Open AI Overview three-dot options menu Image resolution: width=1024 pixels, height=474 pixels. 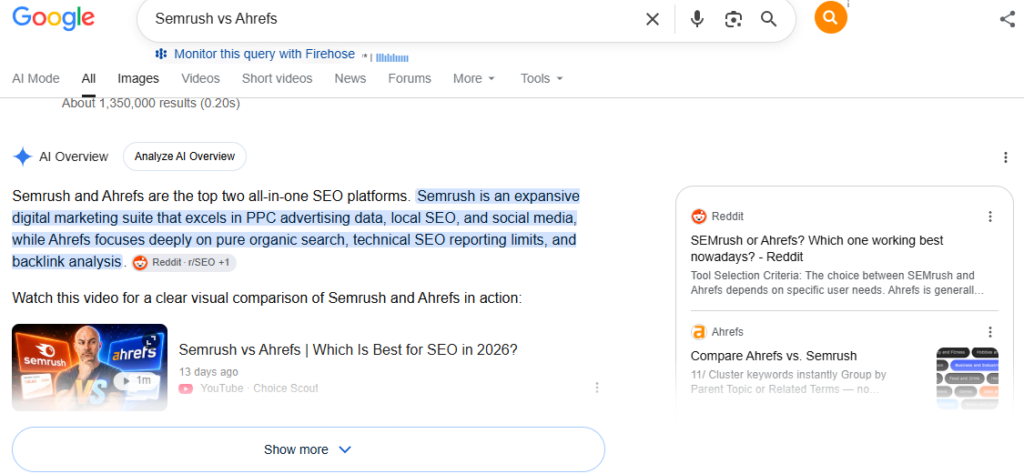1006,157
